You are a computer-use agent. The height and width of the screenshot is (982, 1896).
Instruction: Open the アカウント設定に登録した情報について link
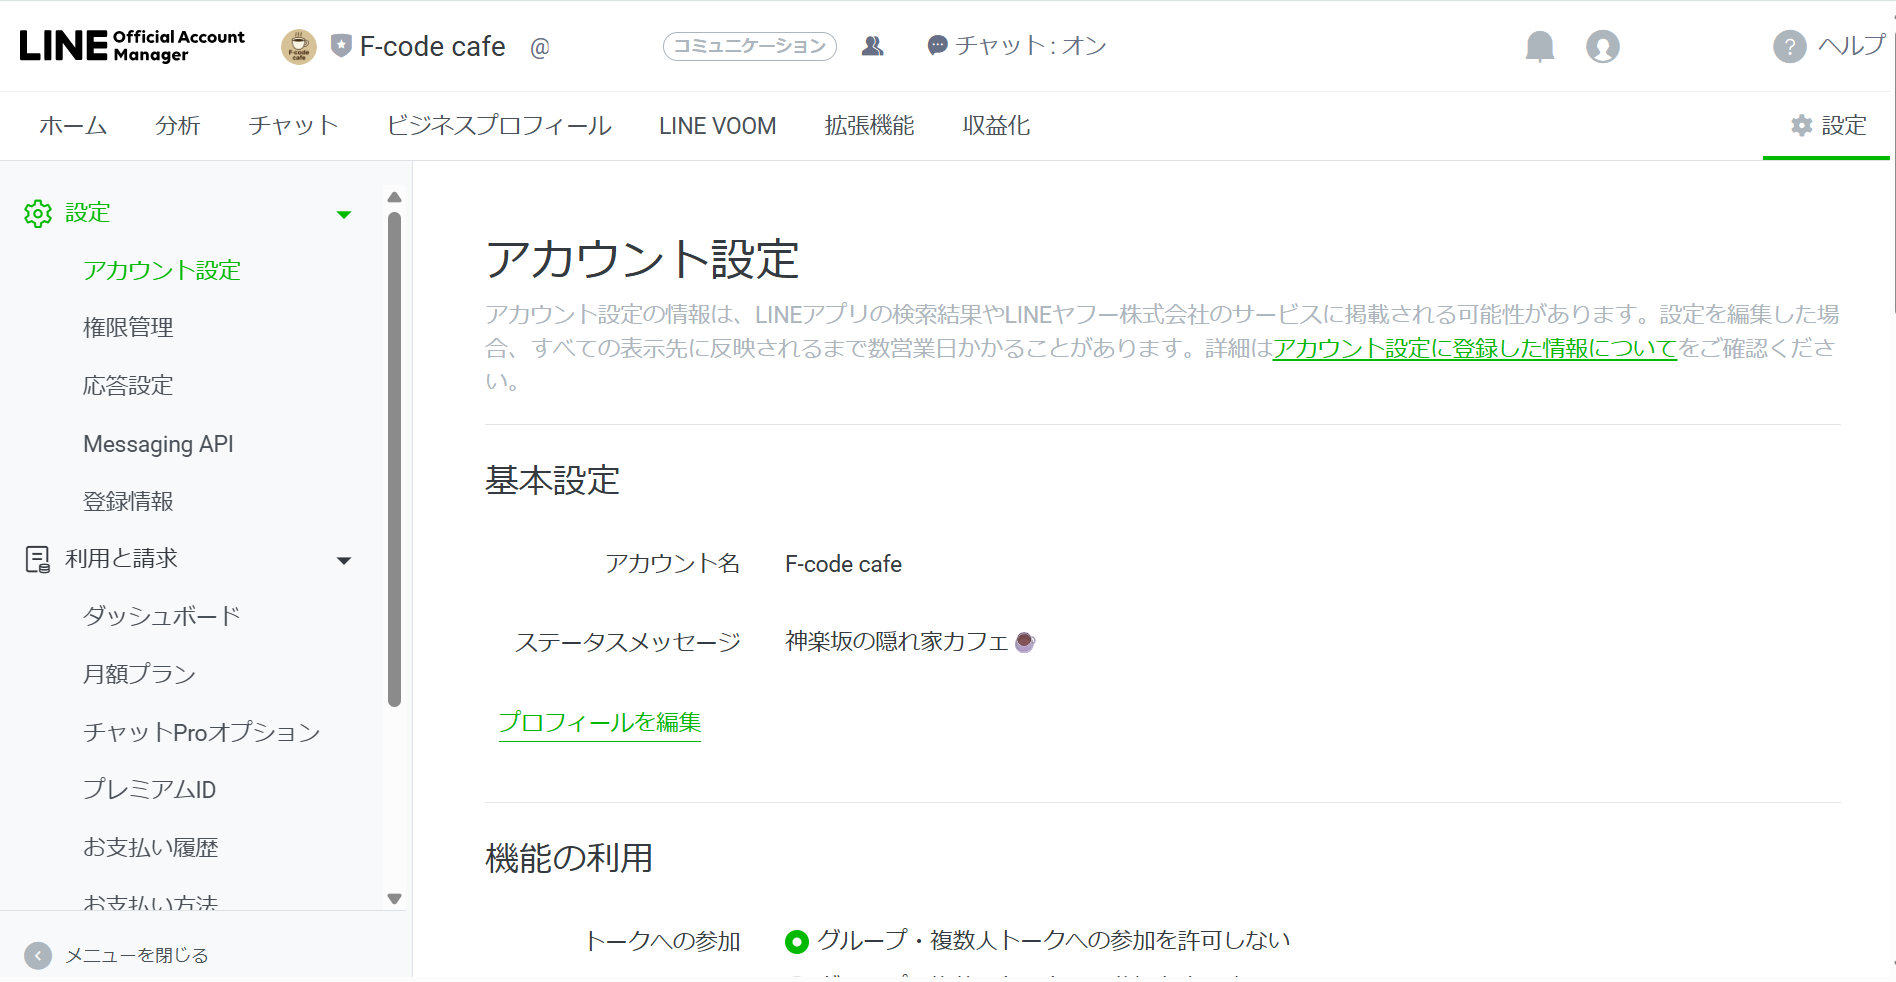click(1474, 348)
